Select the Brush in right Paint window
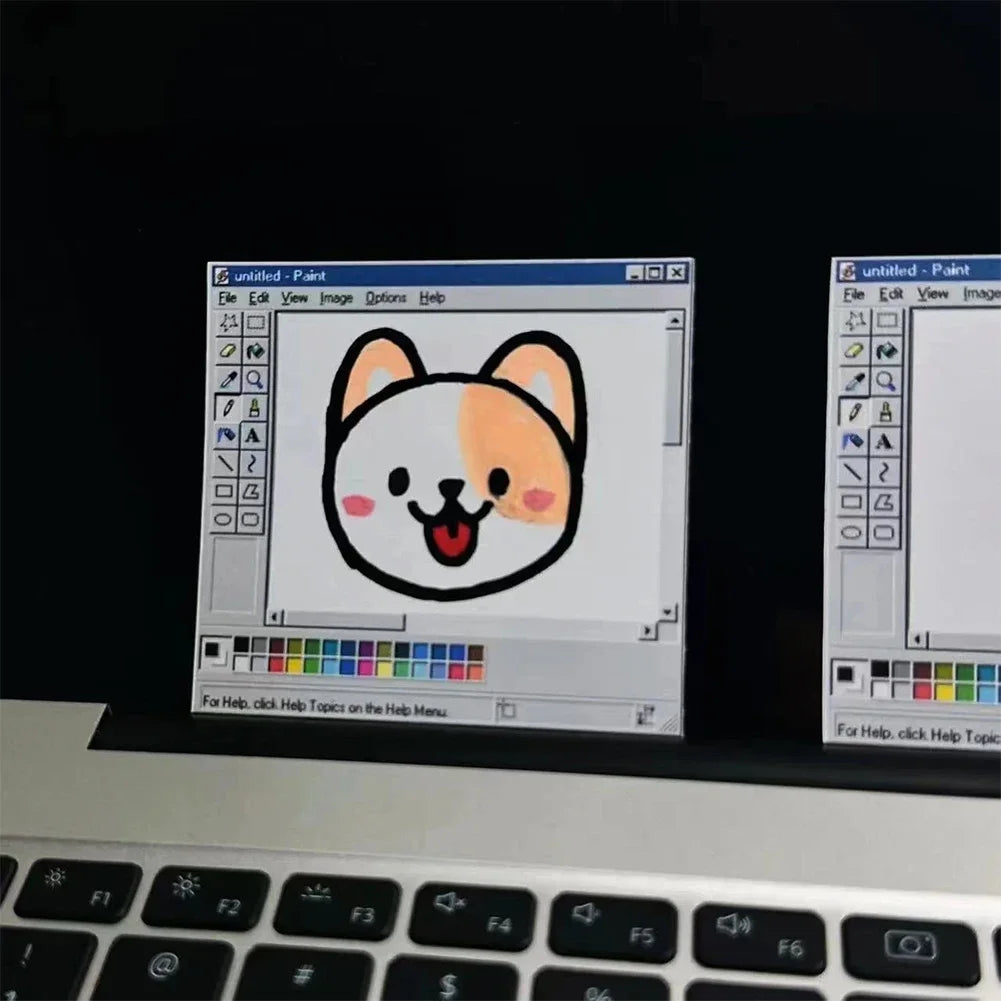 pos(885,412)
